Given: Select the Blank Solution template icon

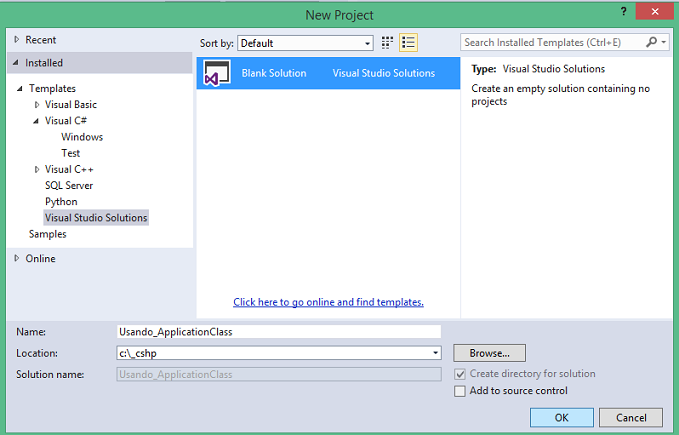Looking at the screenshot, I should click(x=217, y=73).
